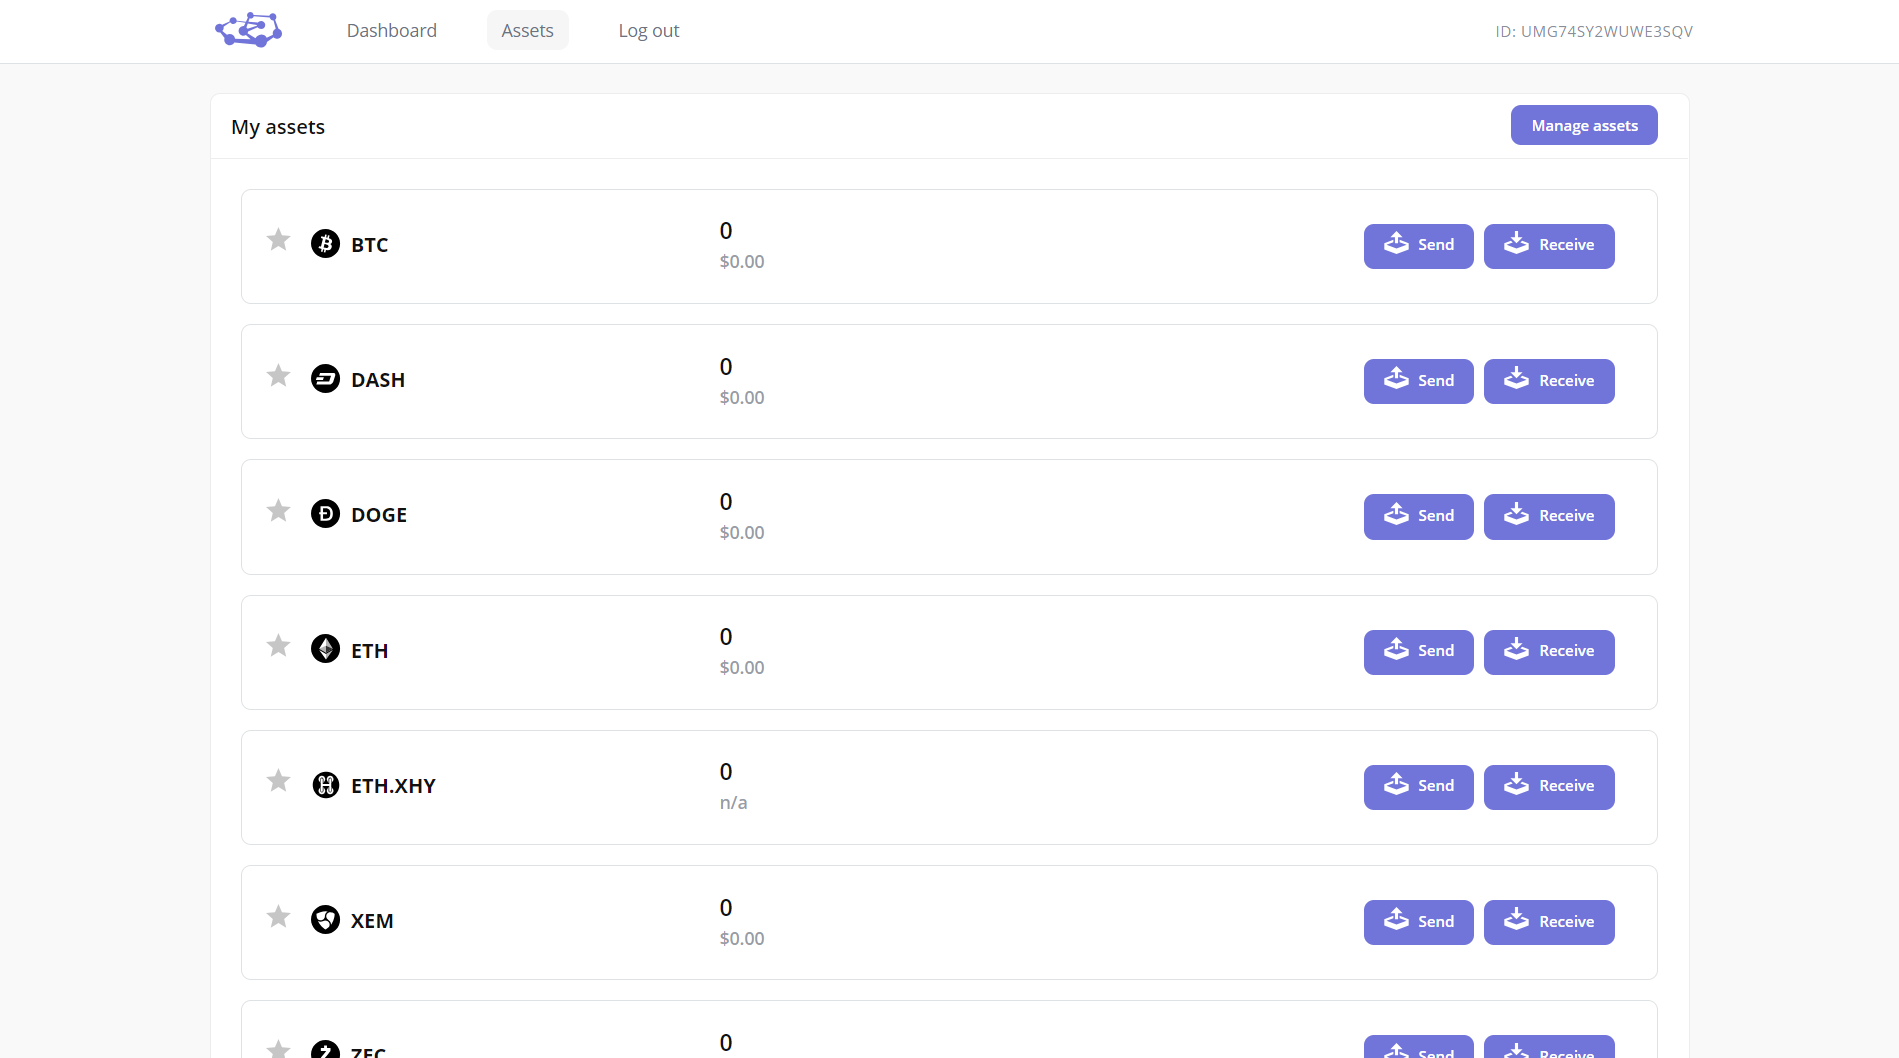The image size is (1899, 1058).
Task: Click the XEM coin icon
Action: pos(325,920)
